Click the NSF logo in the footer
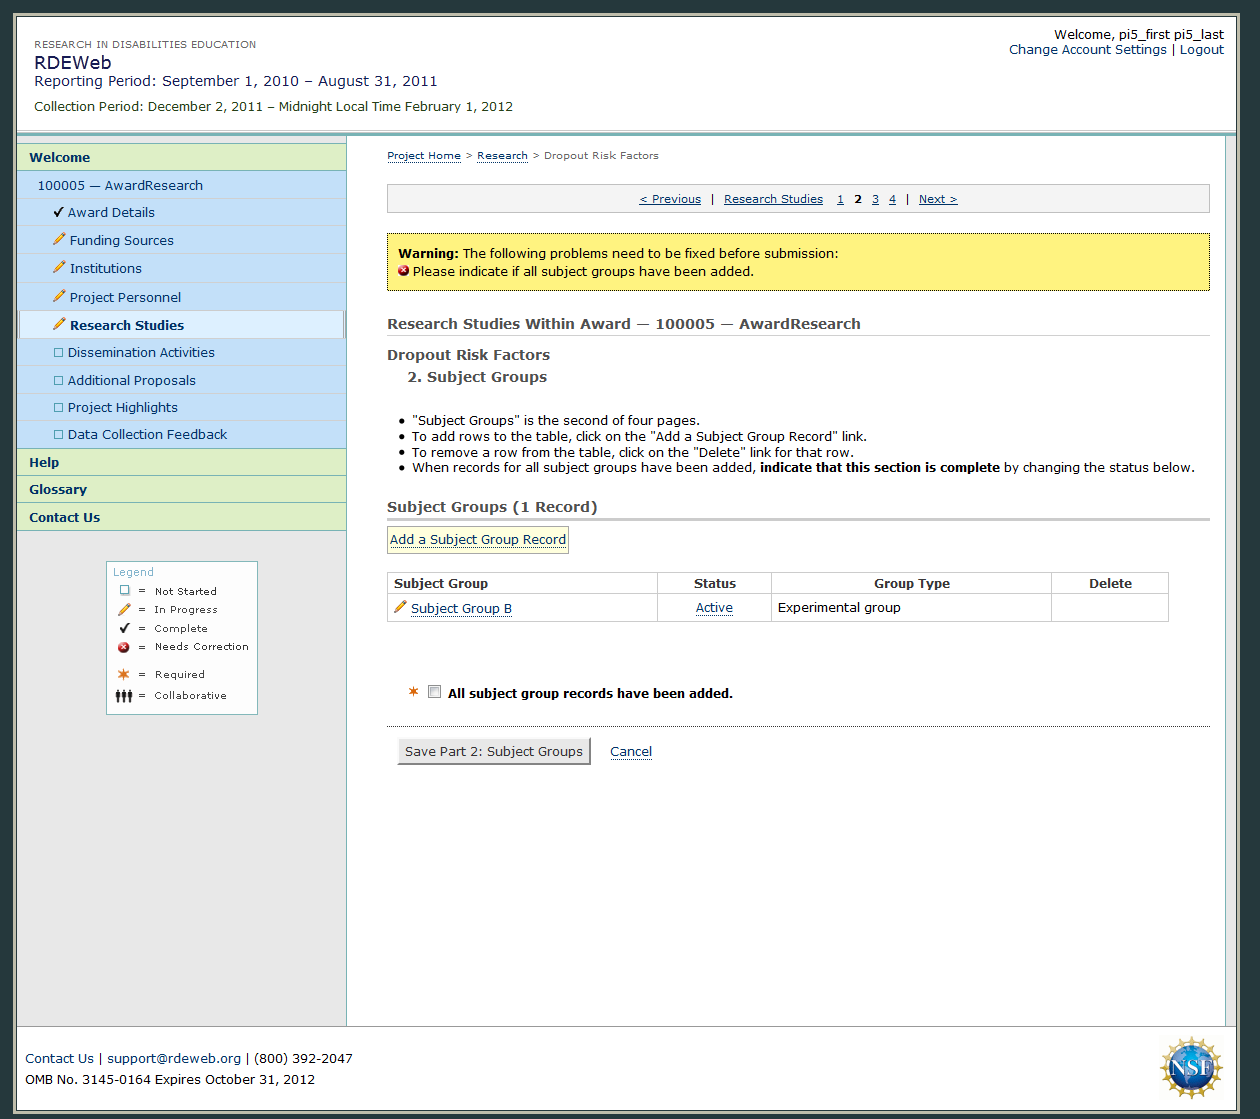Viewport: 1260px width, 1119px height. pos(1191,1068)
